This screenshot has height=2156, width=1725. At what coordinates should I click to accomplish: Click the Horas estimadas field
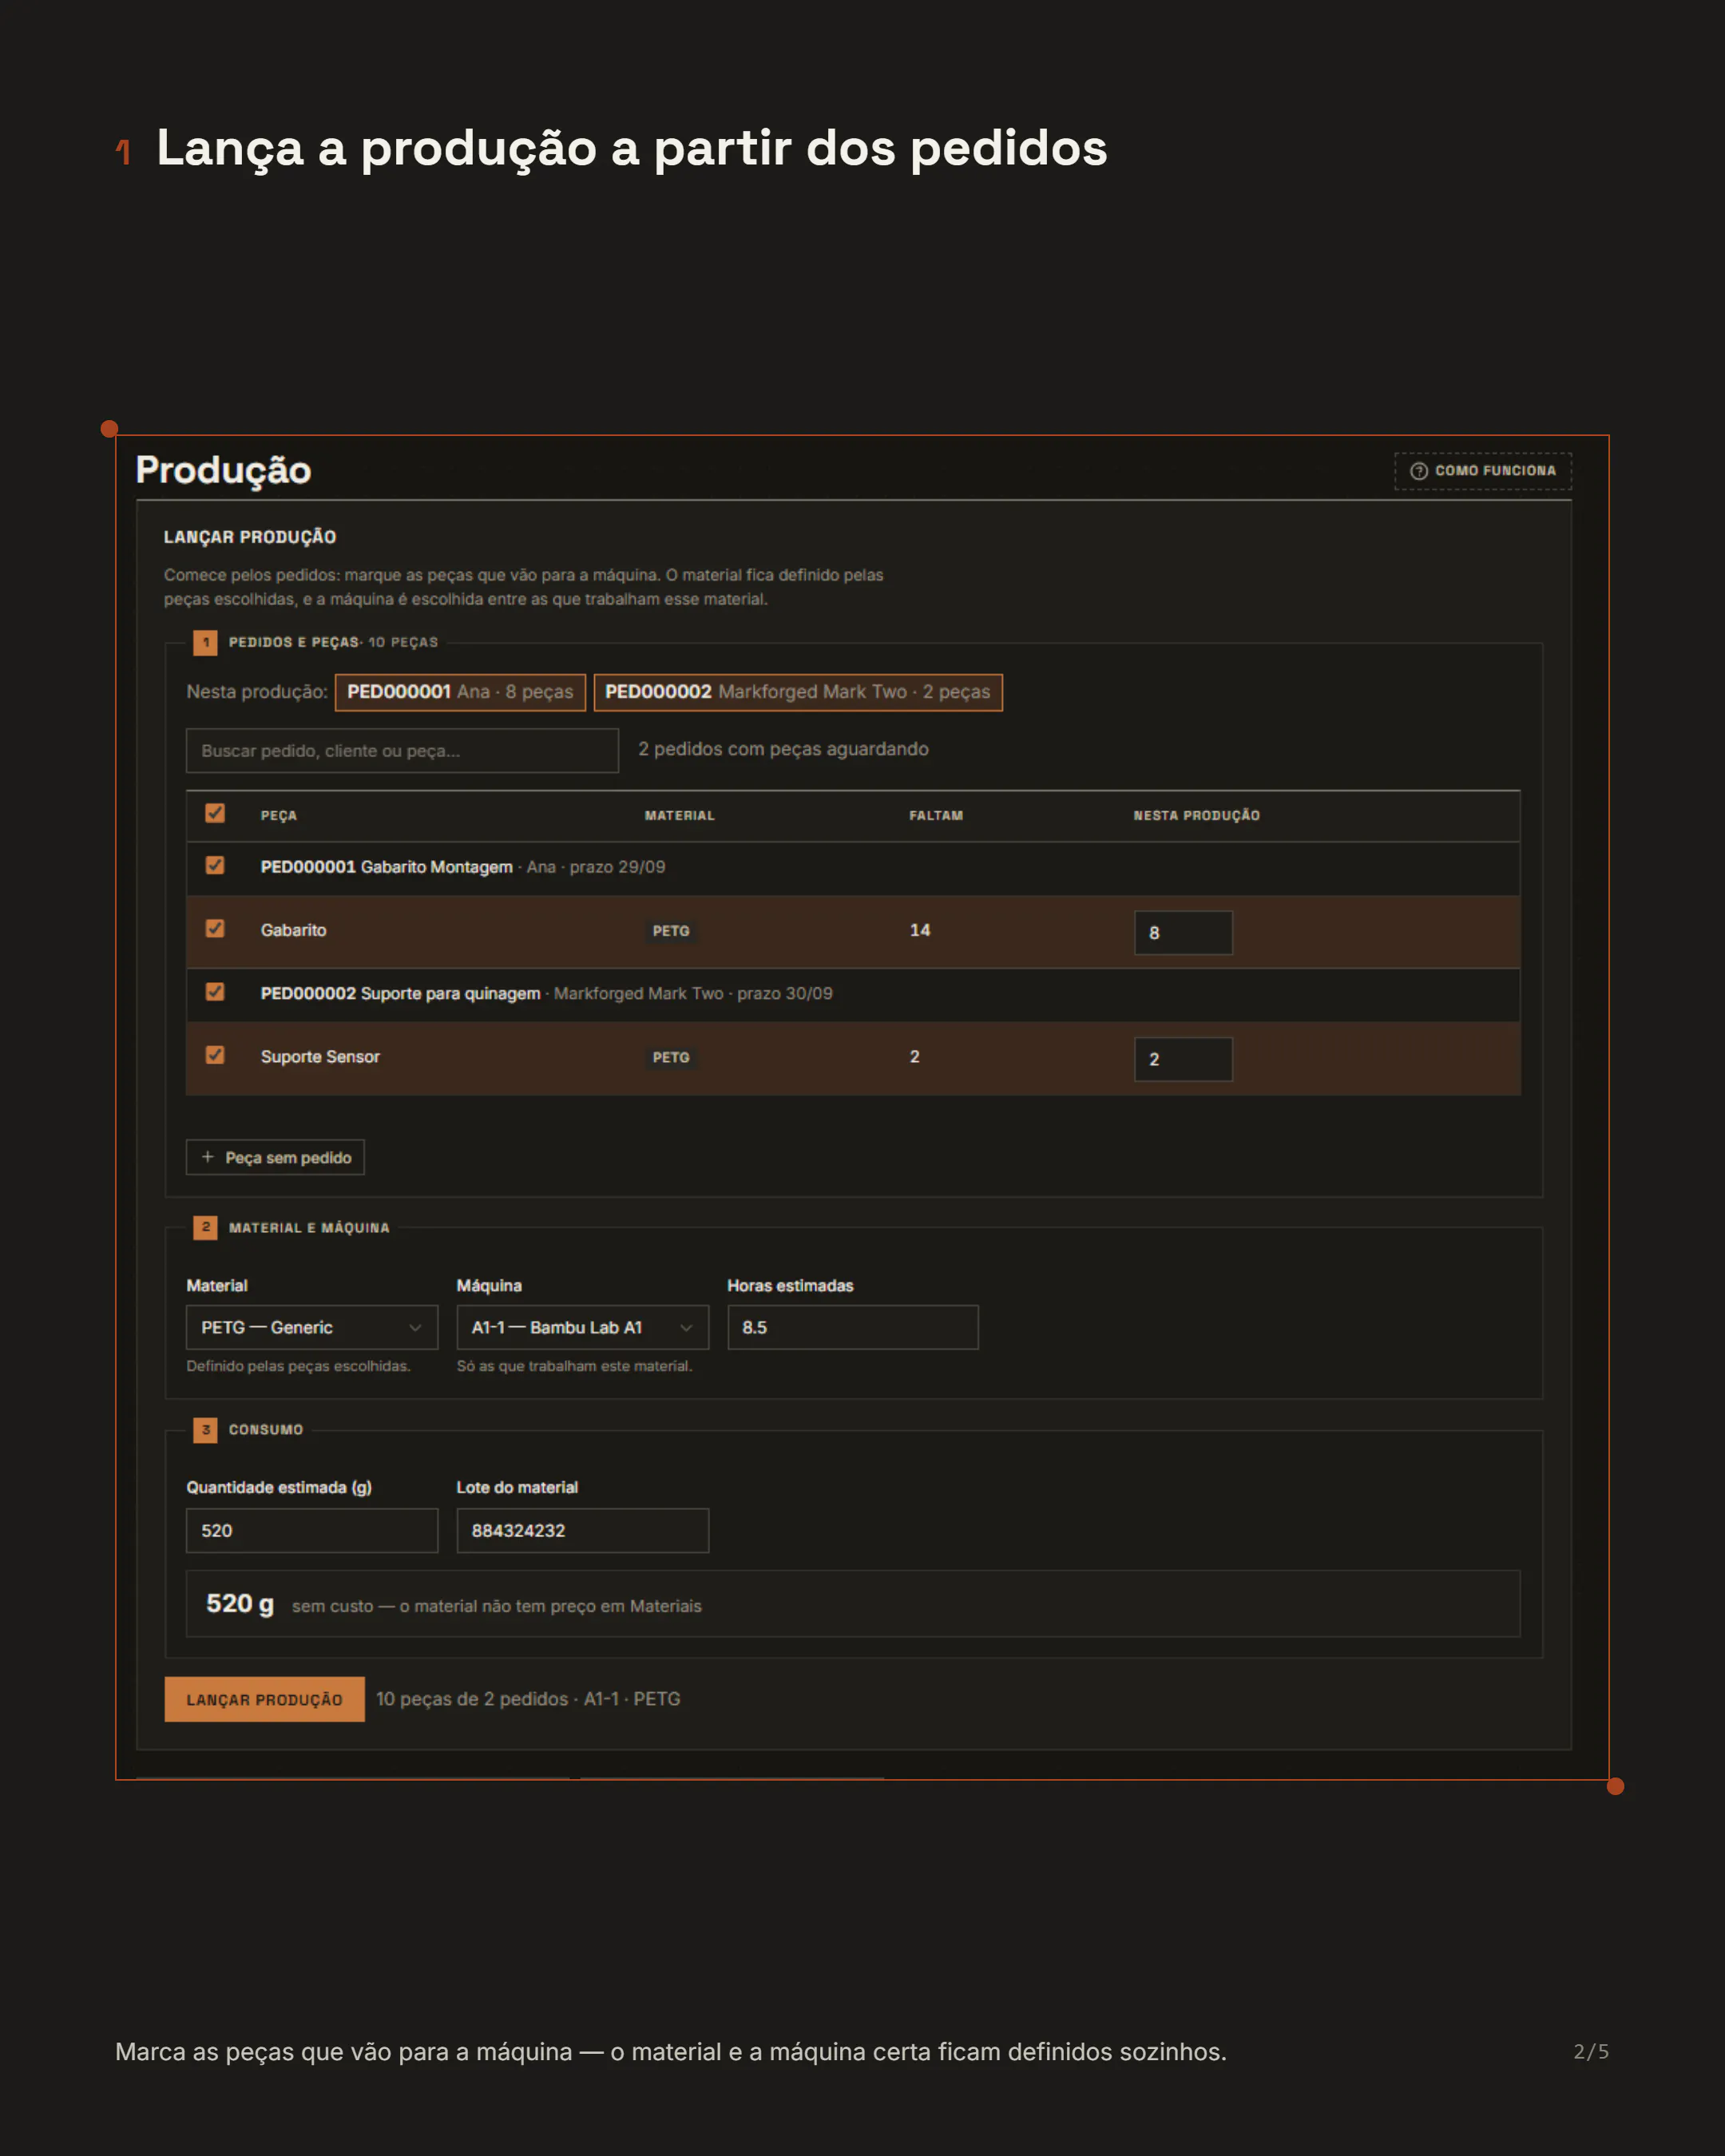[x=853, y=1327]
